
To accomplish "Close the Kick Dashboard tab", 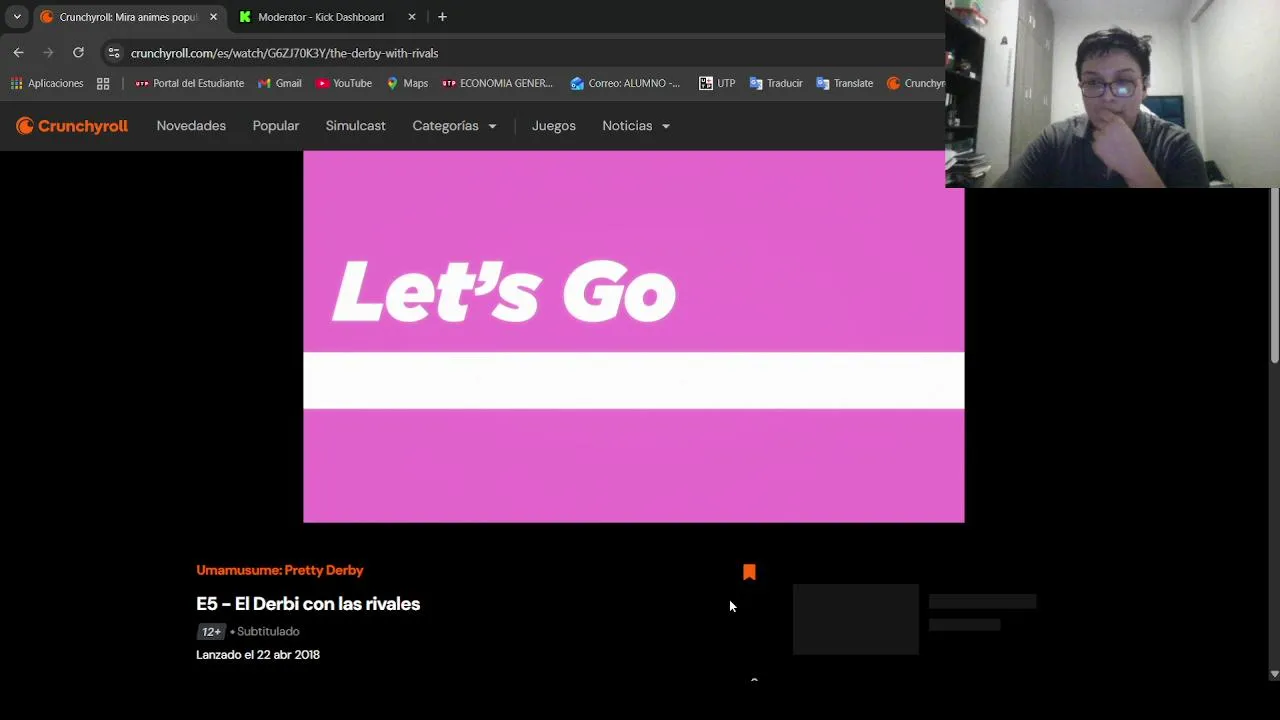I will 411,17.
